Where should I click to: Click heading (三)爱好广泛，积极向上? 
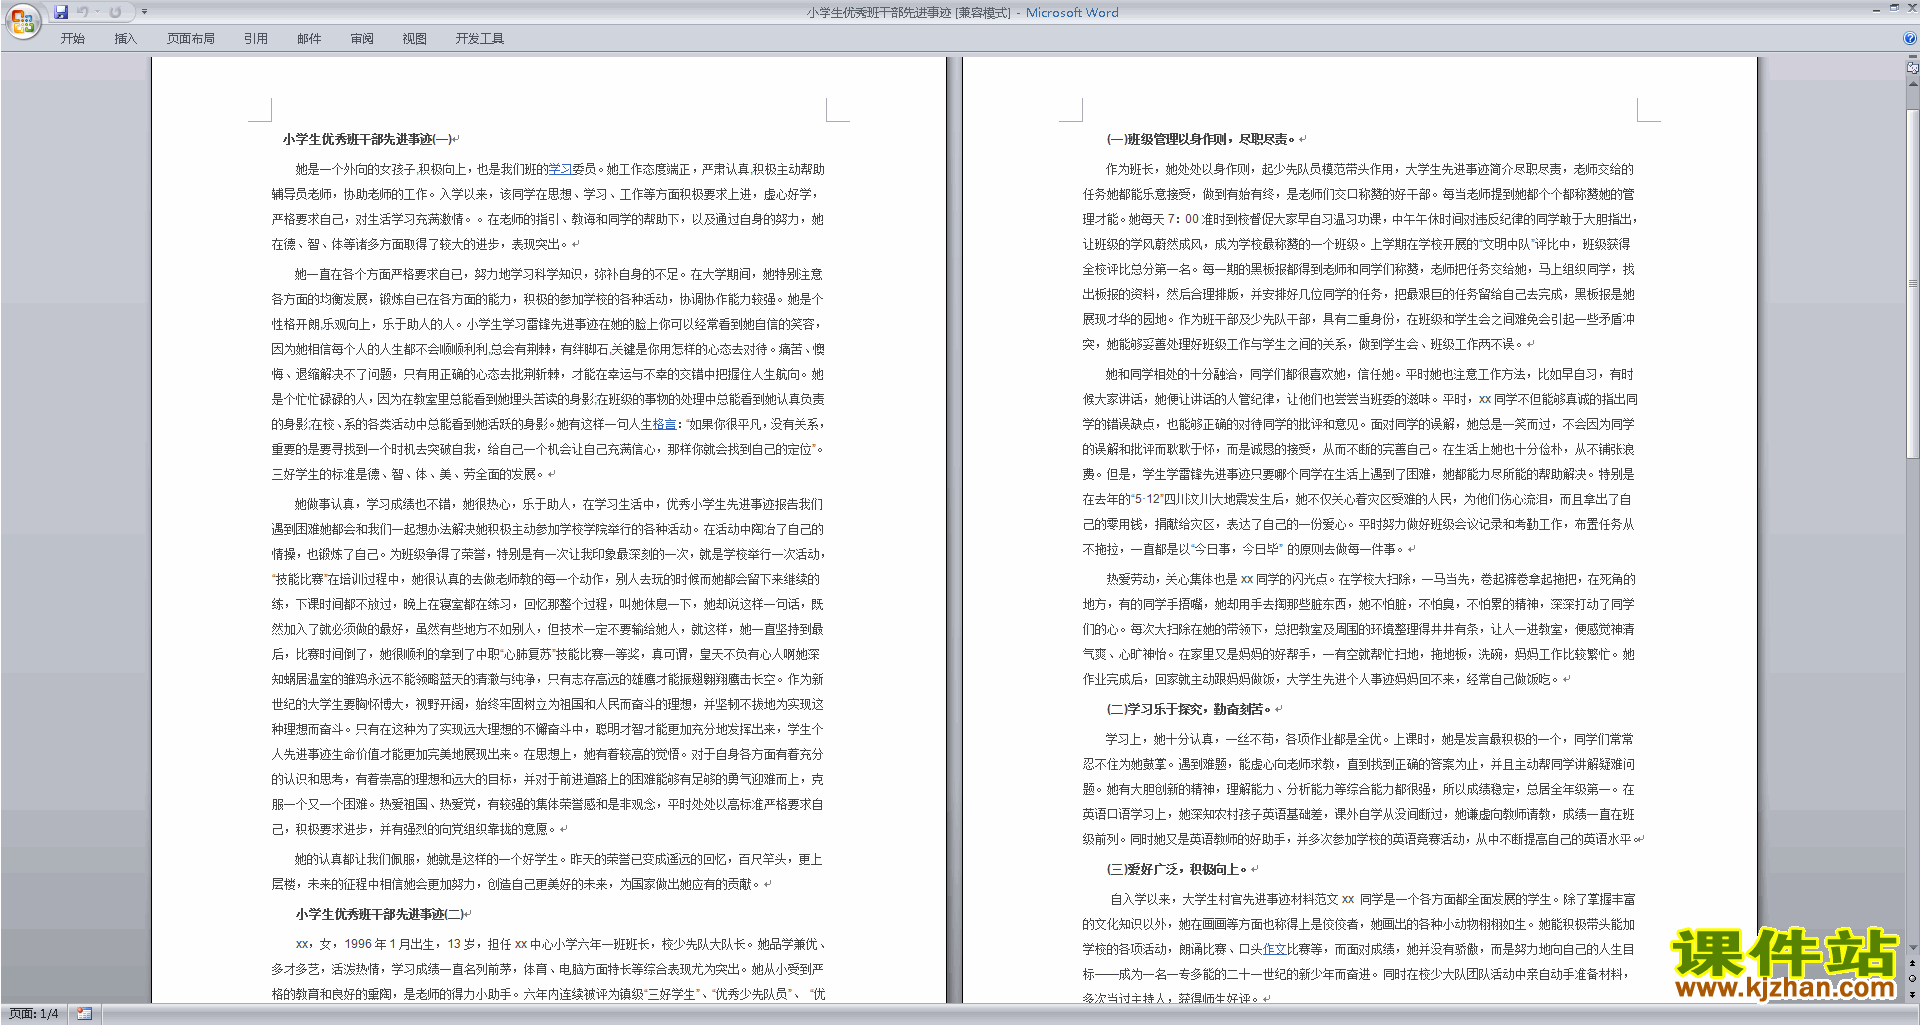(x=1177, y=869)
